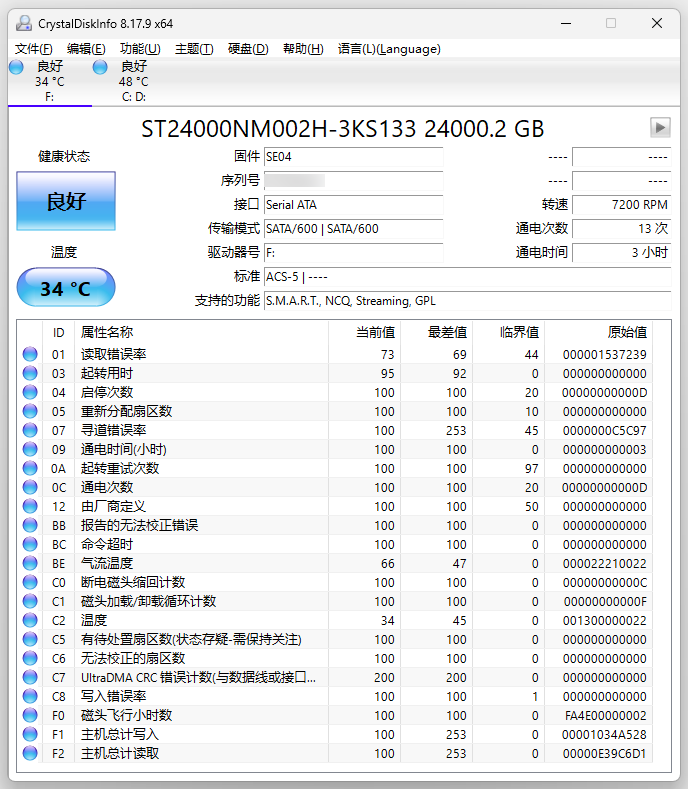Click the status orb for BC 命令超时

[x=30, y=544]
